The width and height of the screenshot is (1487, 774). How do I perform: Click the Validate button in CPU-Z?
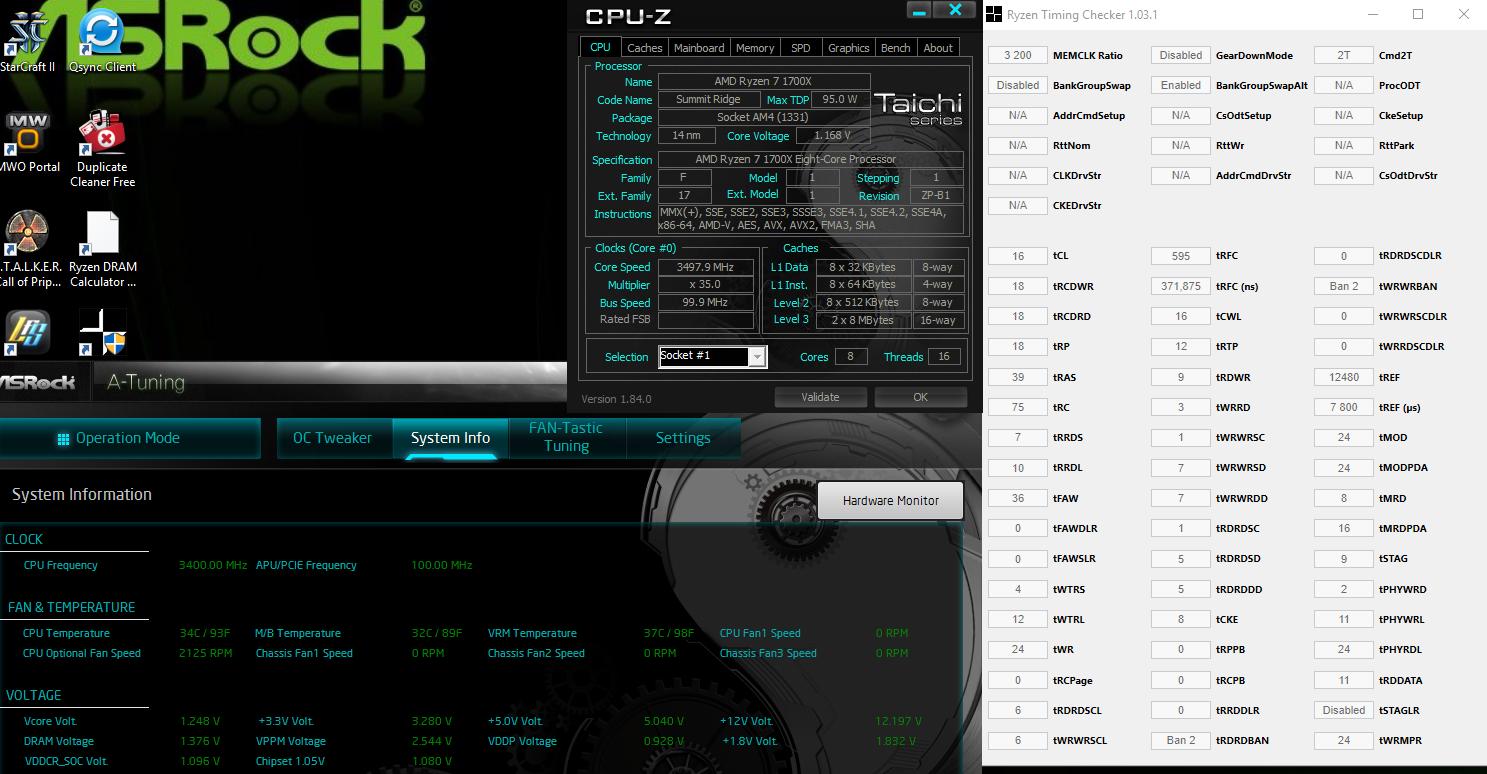(x=820, y=397)
